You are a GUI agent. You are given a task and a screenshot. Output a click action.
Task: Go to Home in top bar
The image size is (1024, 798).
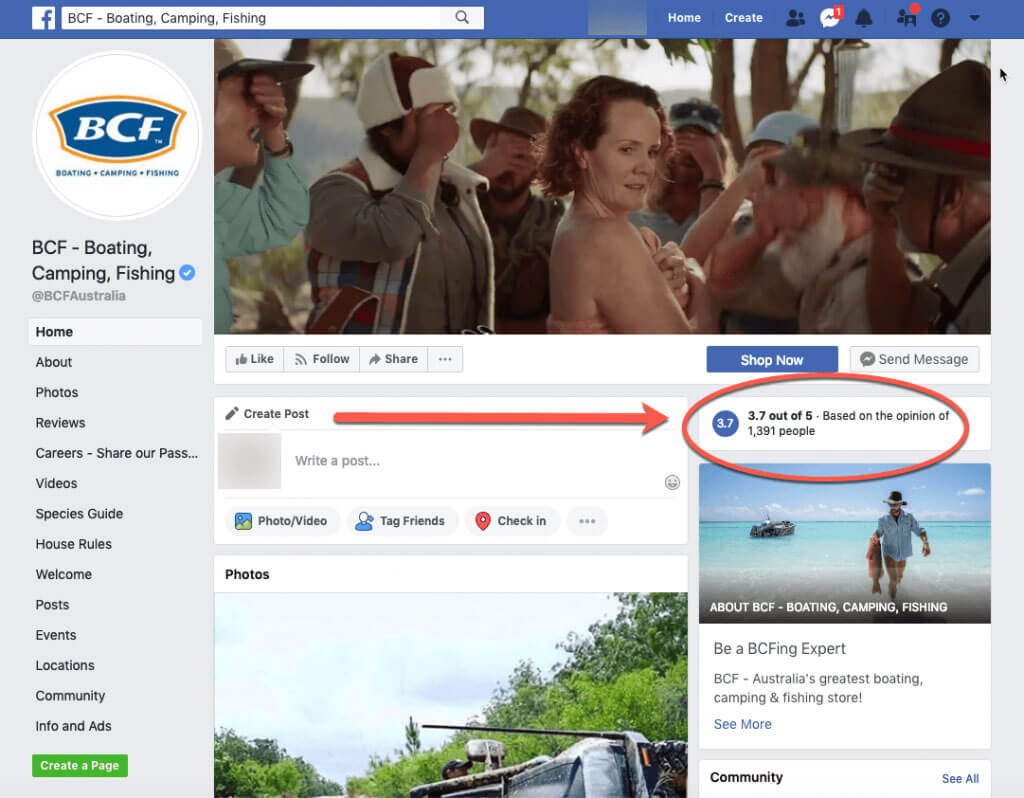coord(684,18)
